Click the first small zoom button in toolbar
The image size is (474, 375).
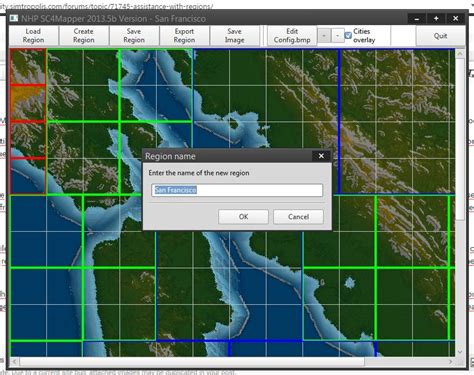click(x=324, y=36)
